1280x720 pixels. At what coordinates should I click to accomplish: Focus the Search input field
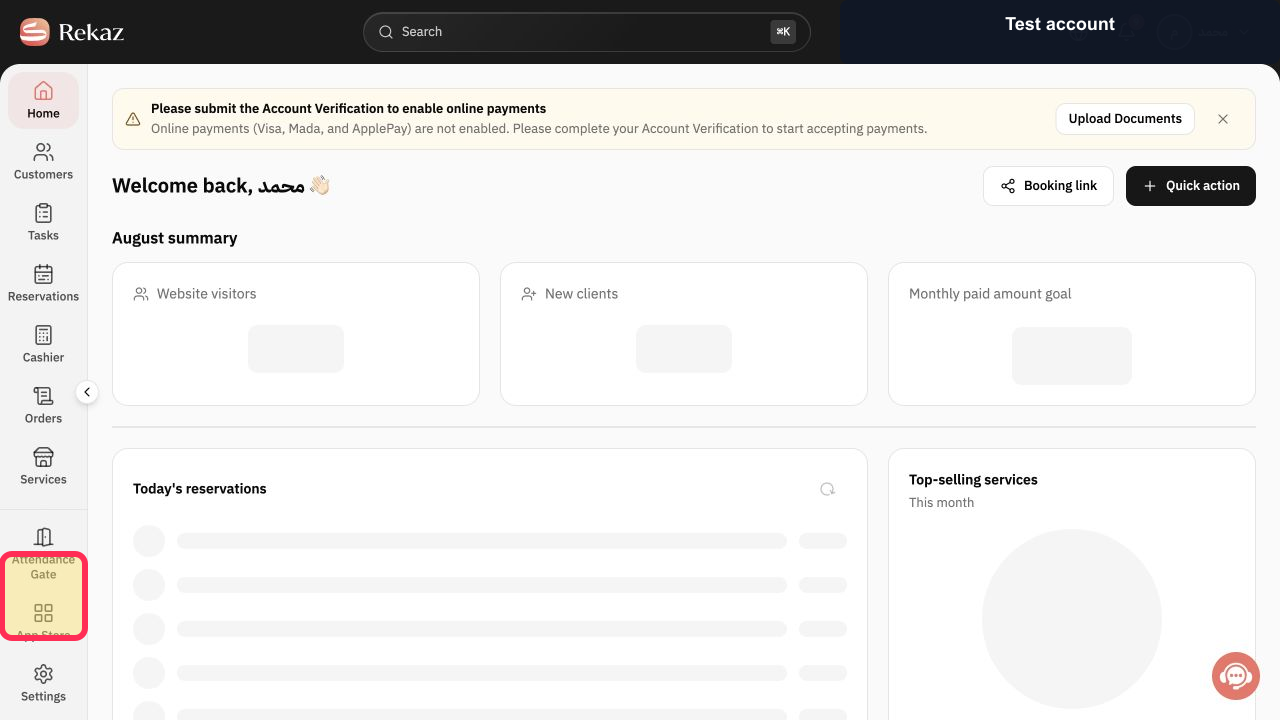pos(587,32)
